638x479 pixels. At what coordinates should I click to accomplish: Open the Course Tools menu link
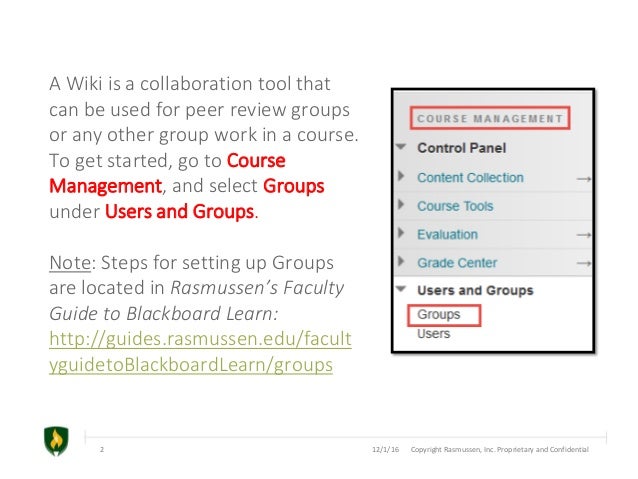(x=455, y=206)
